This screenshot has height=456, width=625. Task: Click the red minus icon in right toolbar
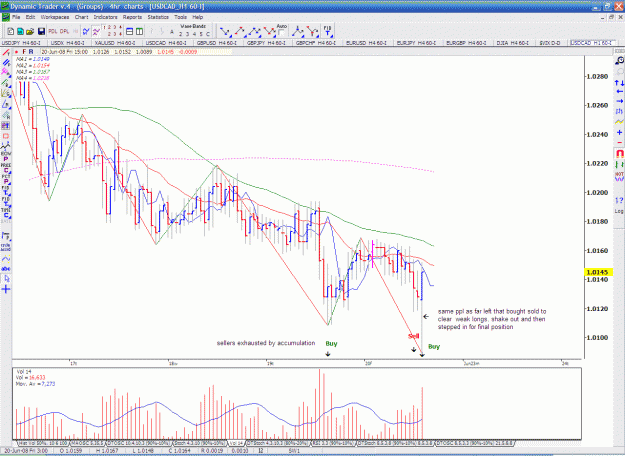pos(619,142)
